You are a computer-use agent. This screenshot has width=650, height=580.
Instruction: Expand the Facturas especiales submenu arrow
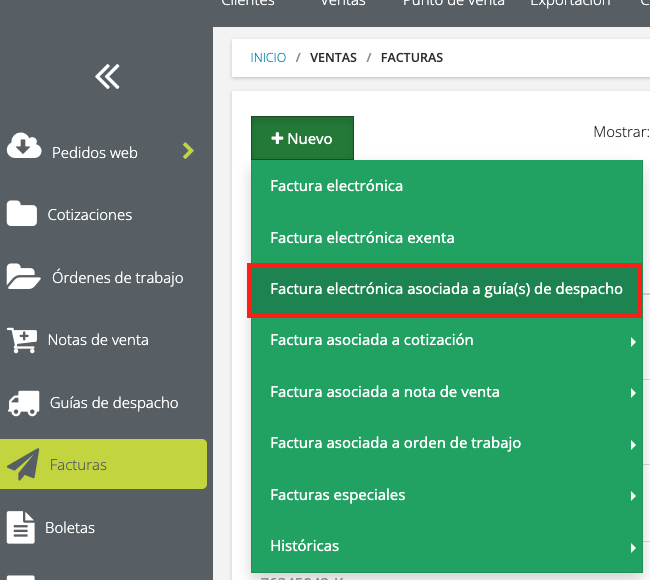[633, 496]
